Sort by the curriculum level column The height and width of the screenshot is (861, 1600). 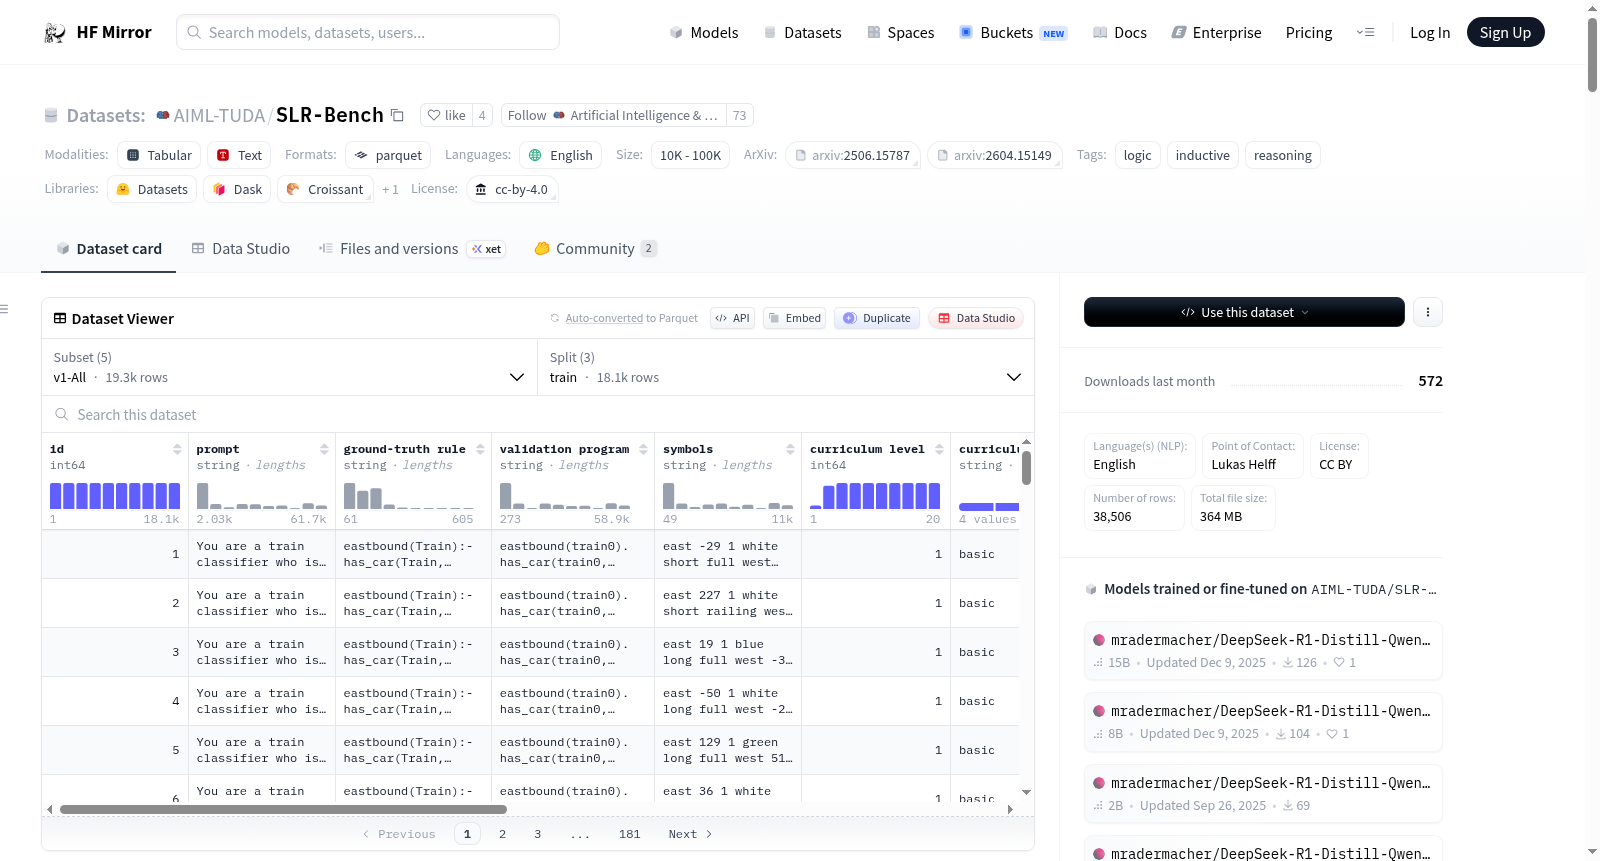coord(939,449)
